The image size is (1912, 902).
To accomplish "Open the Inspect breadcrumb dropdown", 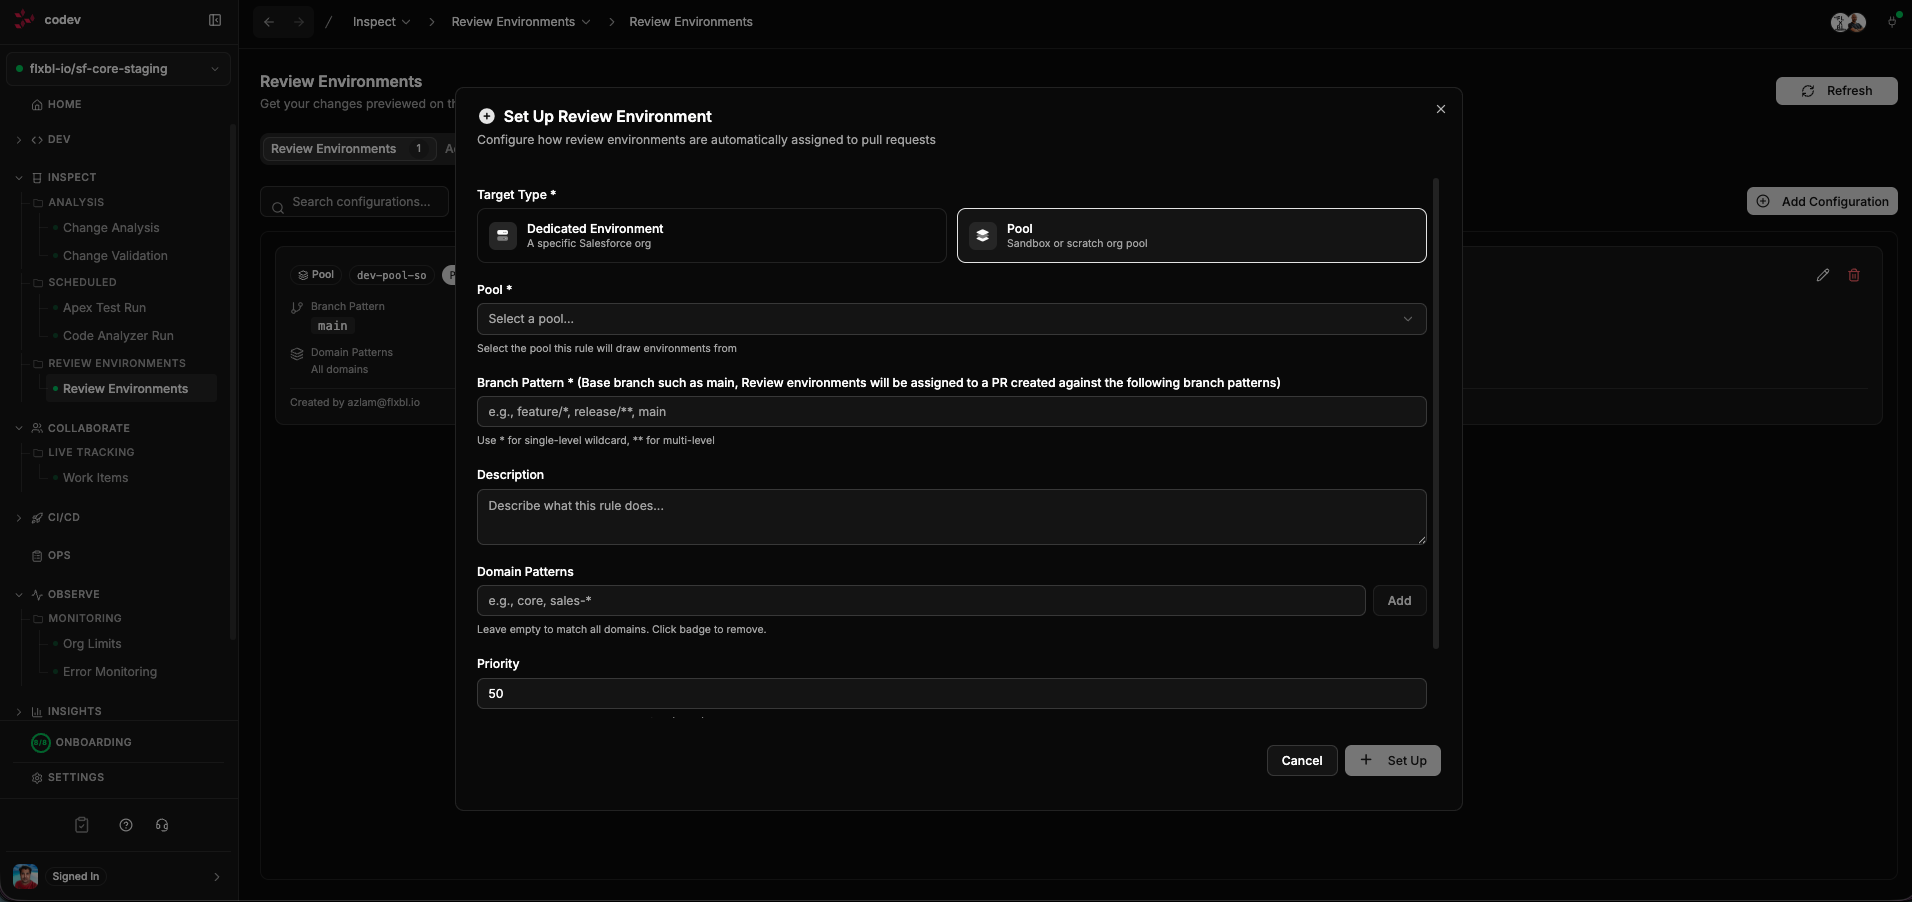I will [381, 21].
